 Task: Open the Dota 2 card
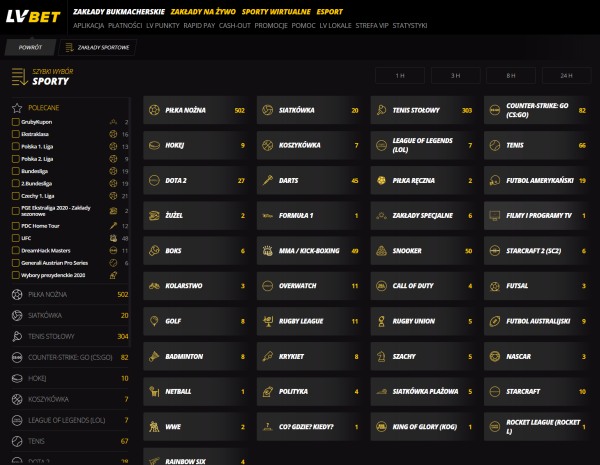(x=196, y=180)
